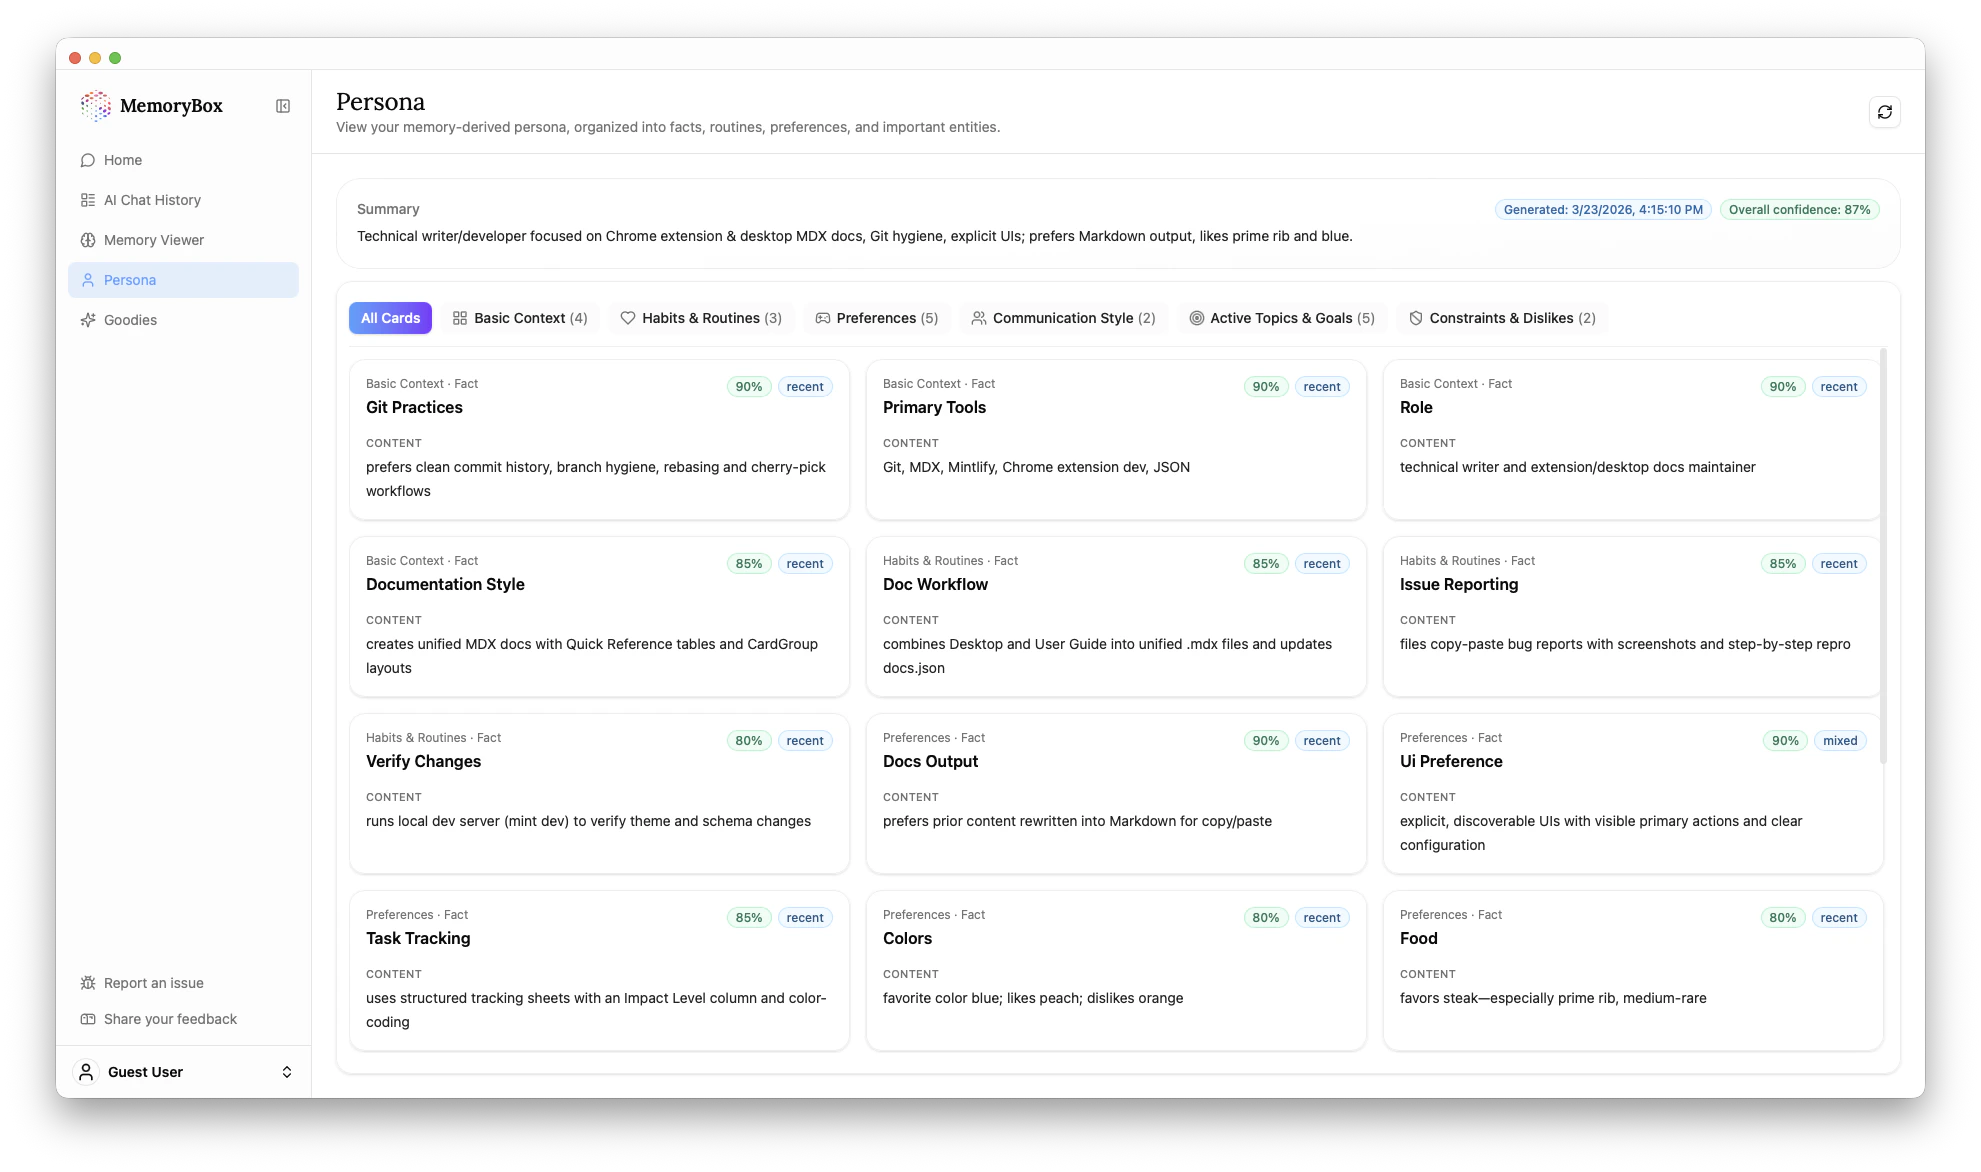Open Memory Viewer brain icon
1981x1172 pixels.
pyautogui.click(x=88, y=240)
